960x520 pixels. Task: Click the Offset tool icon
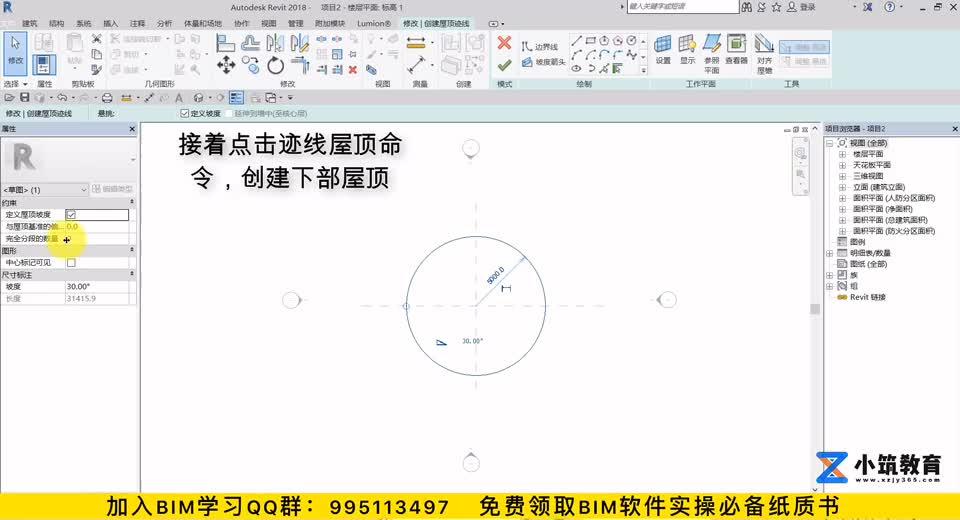[250, 43]
